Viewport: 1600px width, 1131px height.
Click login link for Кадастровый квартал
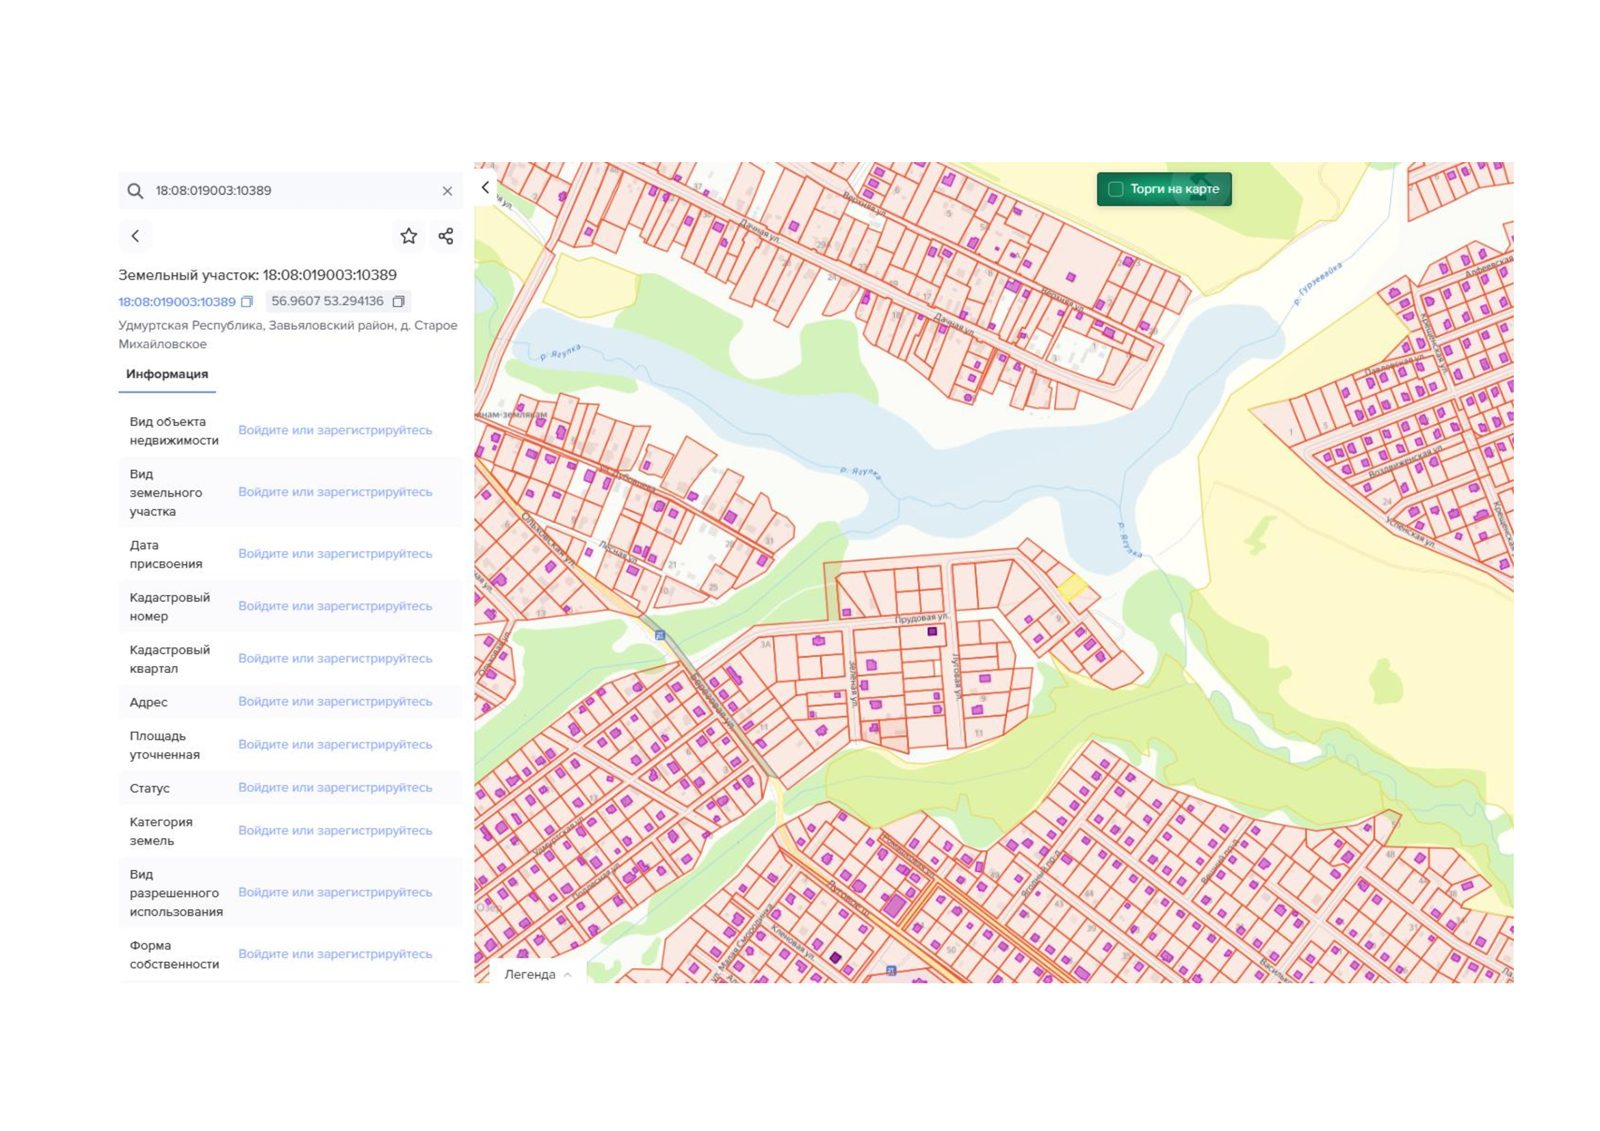pyautogui.click(x=335, y=658)
